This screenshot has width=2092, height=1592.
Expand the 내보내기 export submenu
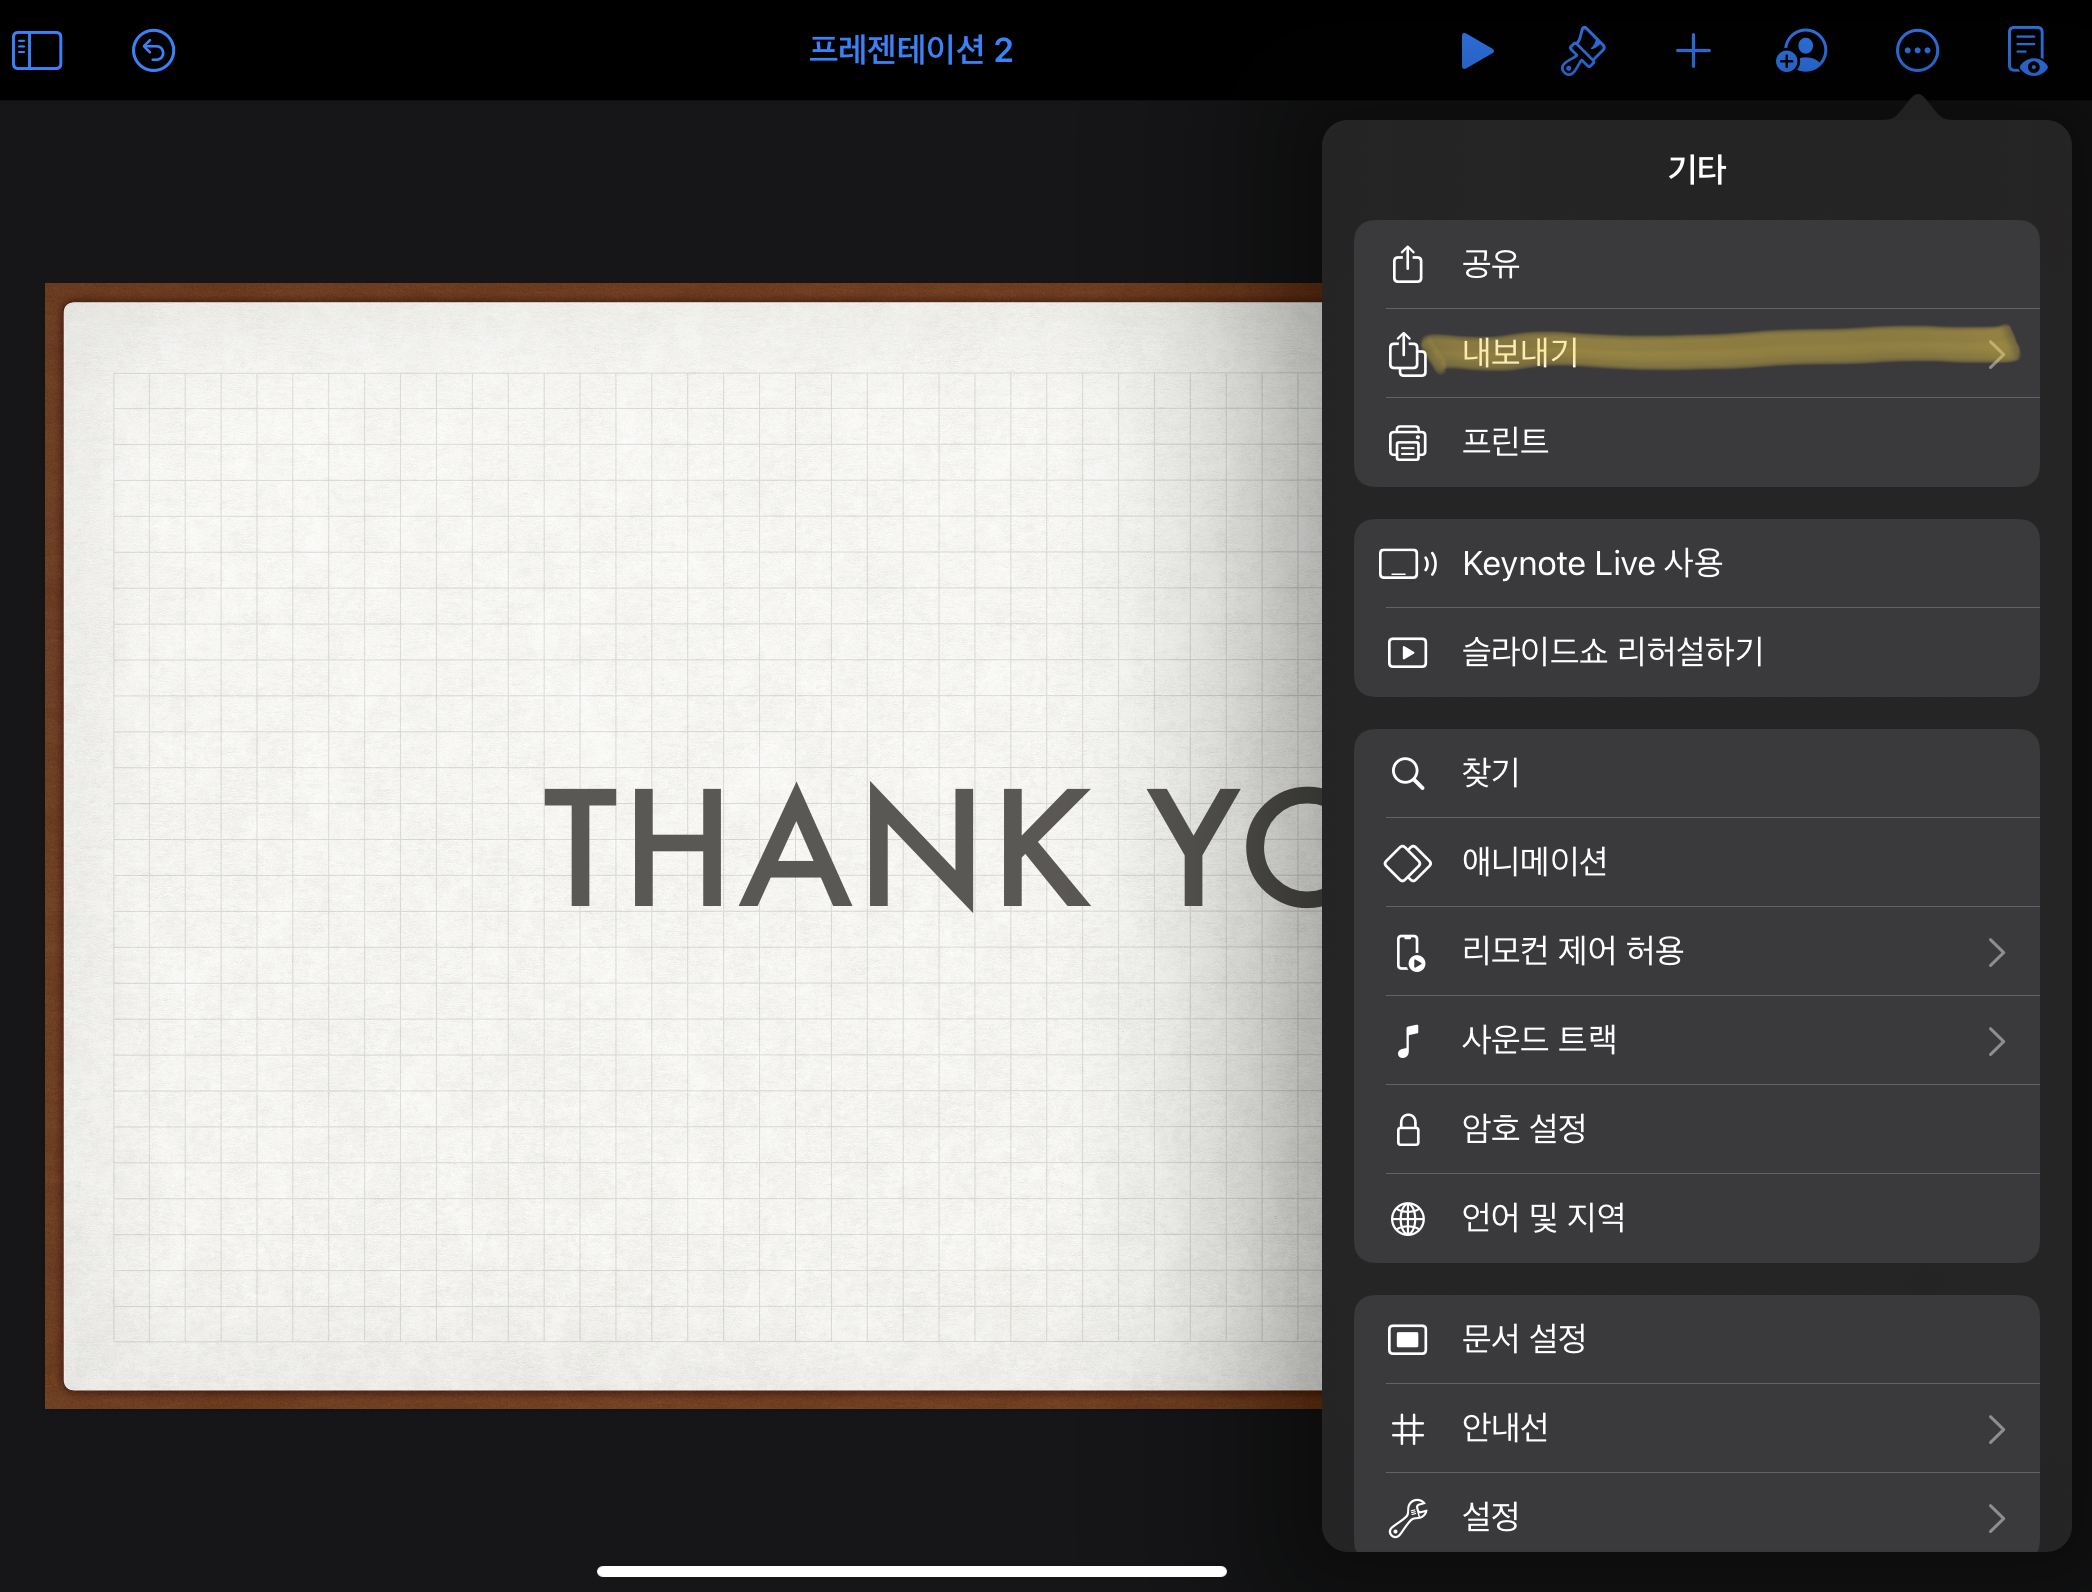1696,353
